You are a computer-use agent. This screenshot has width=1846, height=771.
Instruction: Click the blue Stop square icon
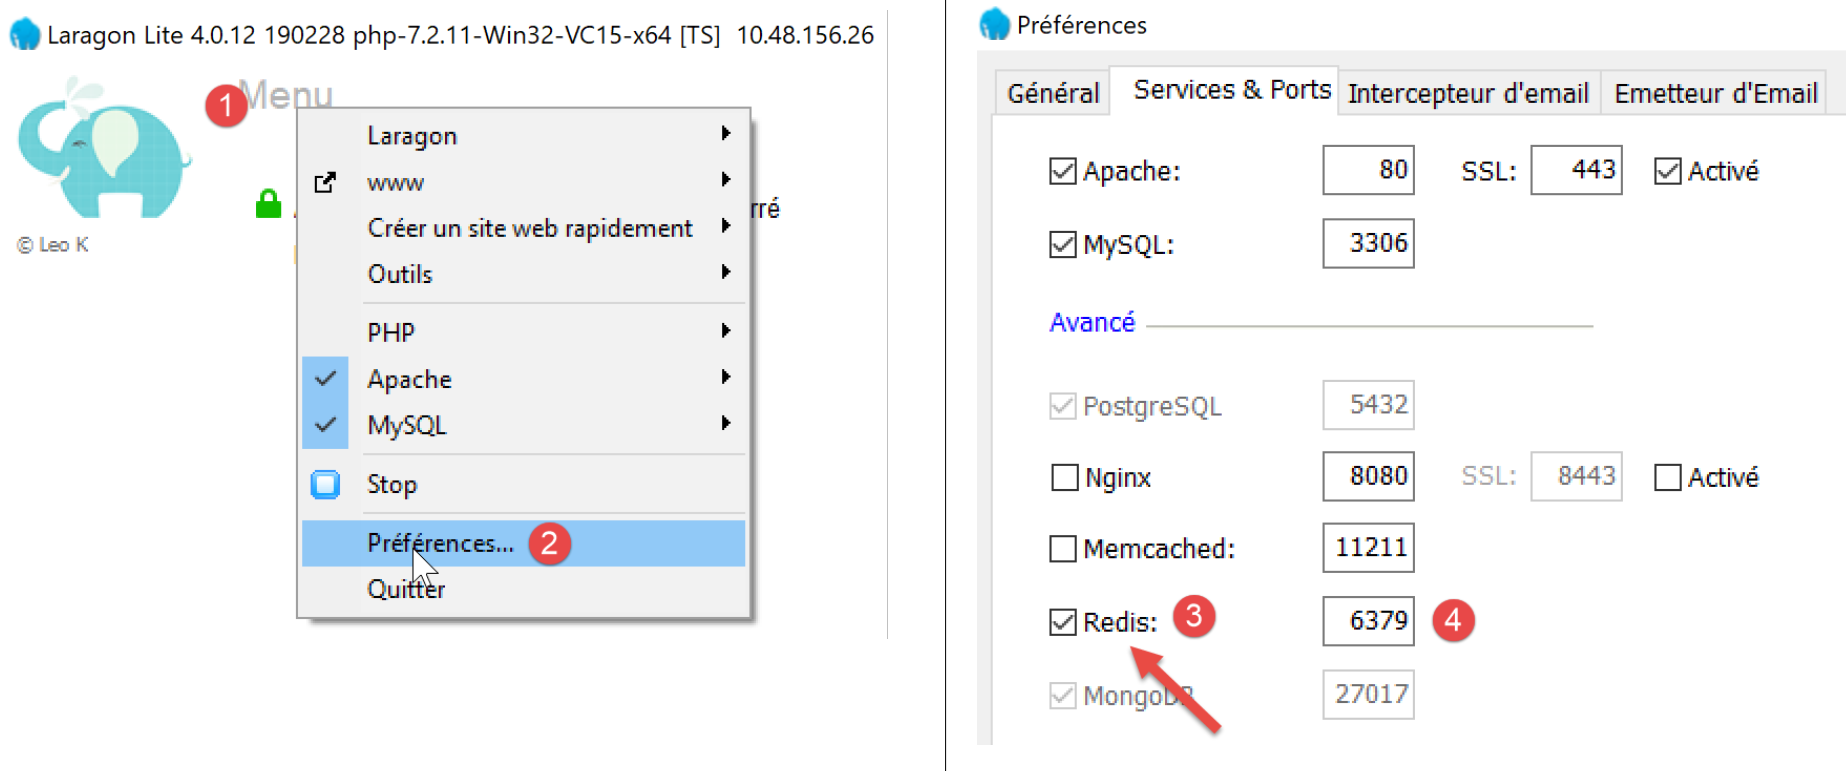[325, 485]
